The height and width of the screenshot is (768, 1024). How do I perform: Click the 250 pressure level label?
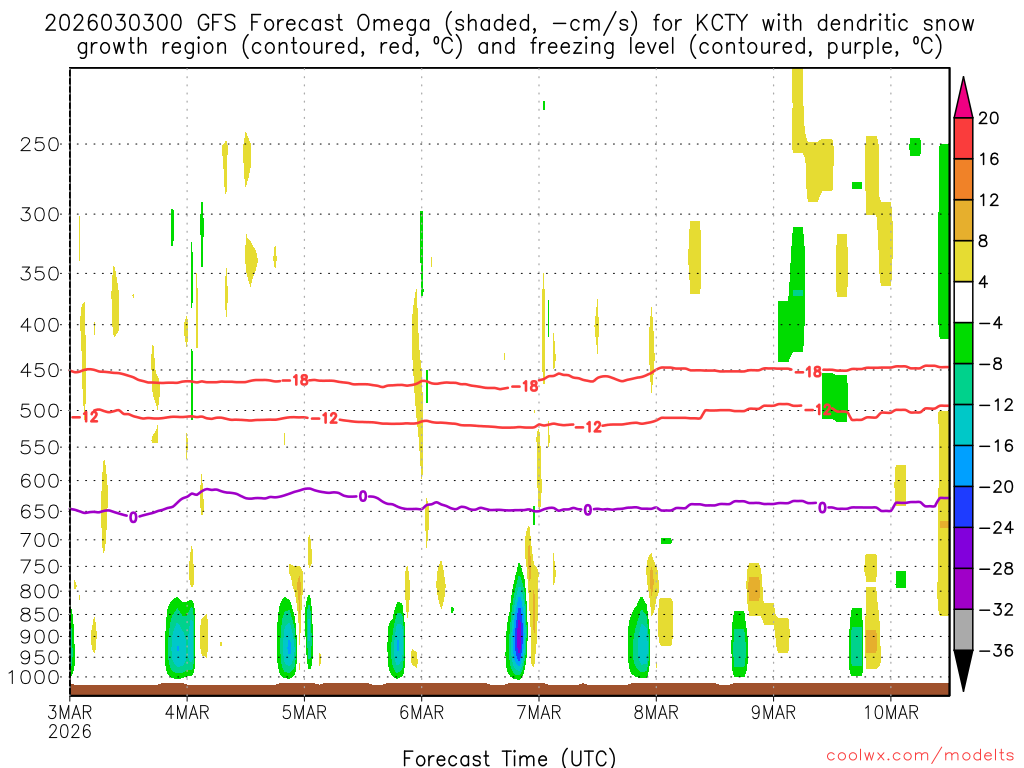[x=40, y=144]
